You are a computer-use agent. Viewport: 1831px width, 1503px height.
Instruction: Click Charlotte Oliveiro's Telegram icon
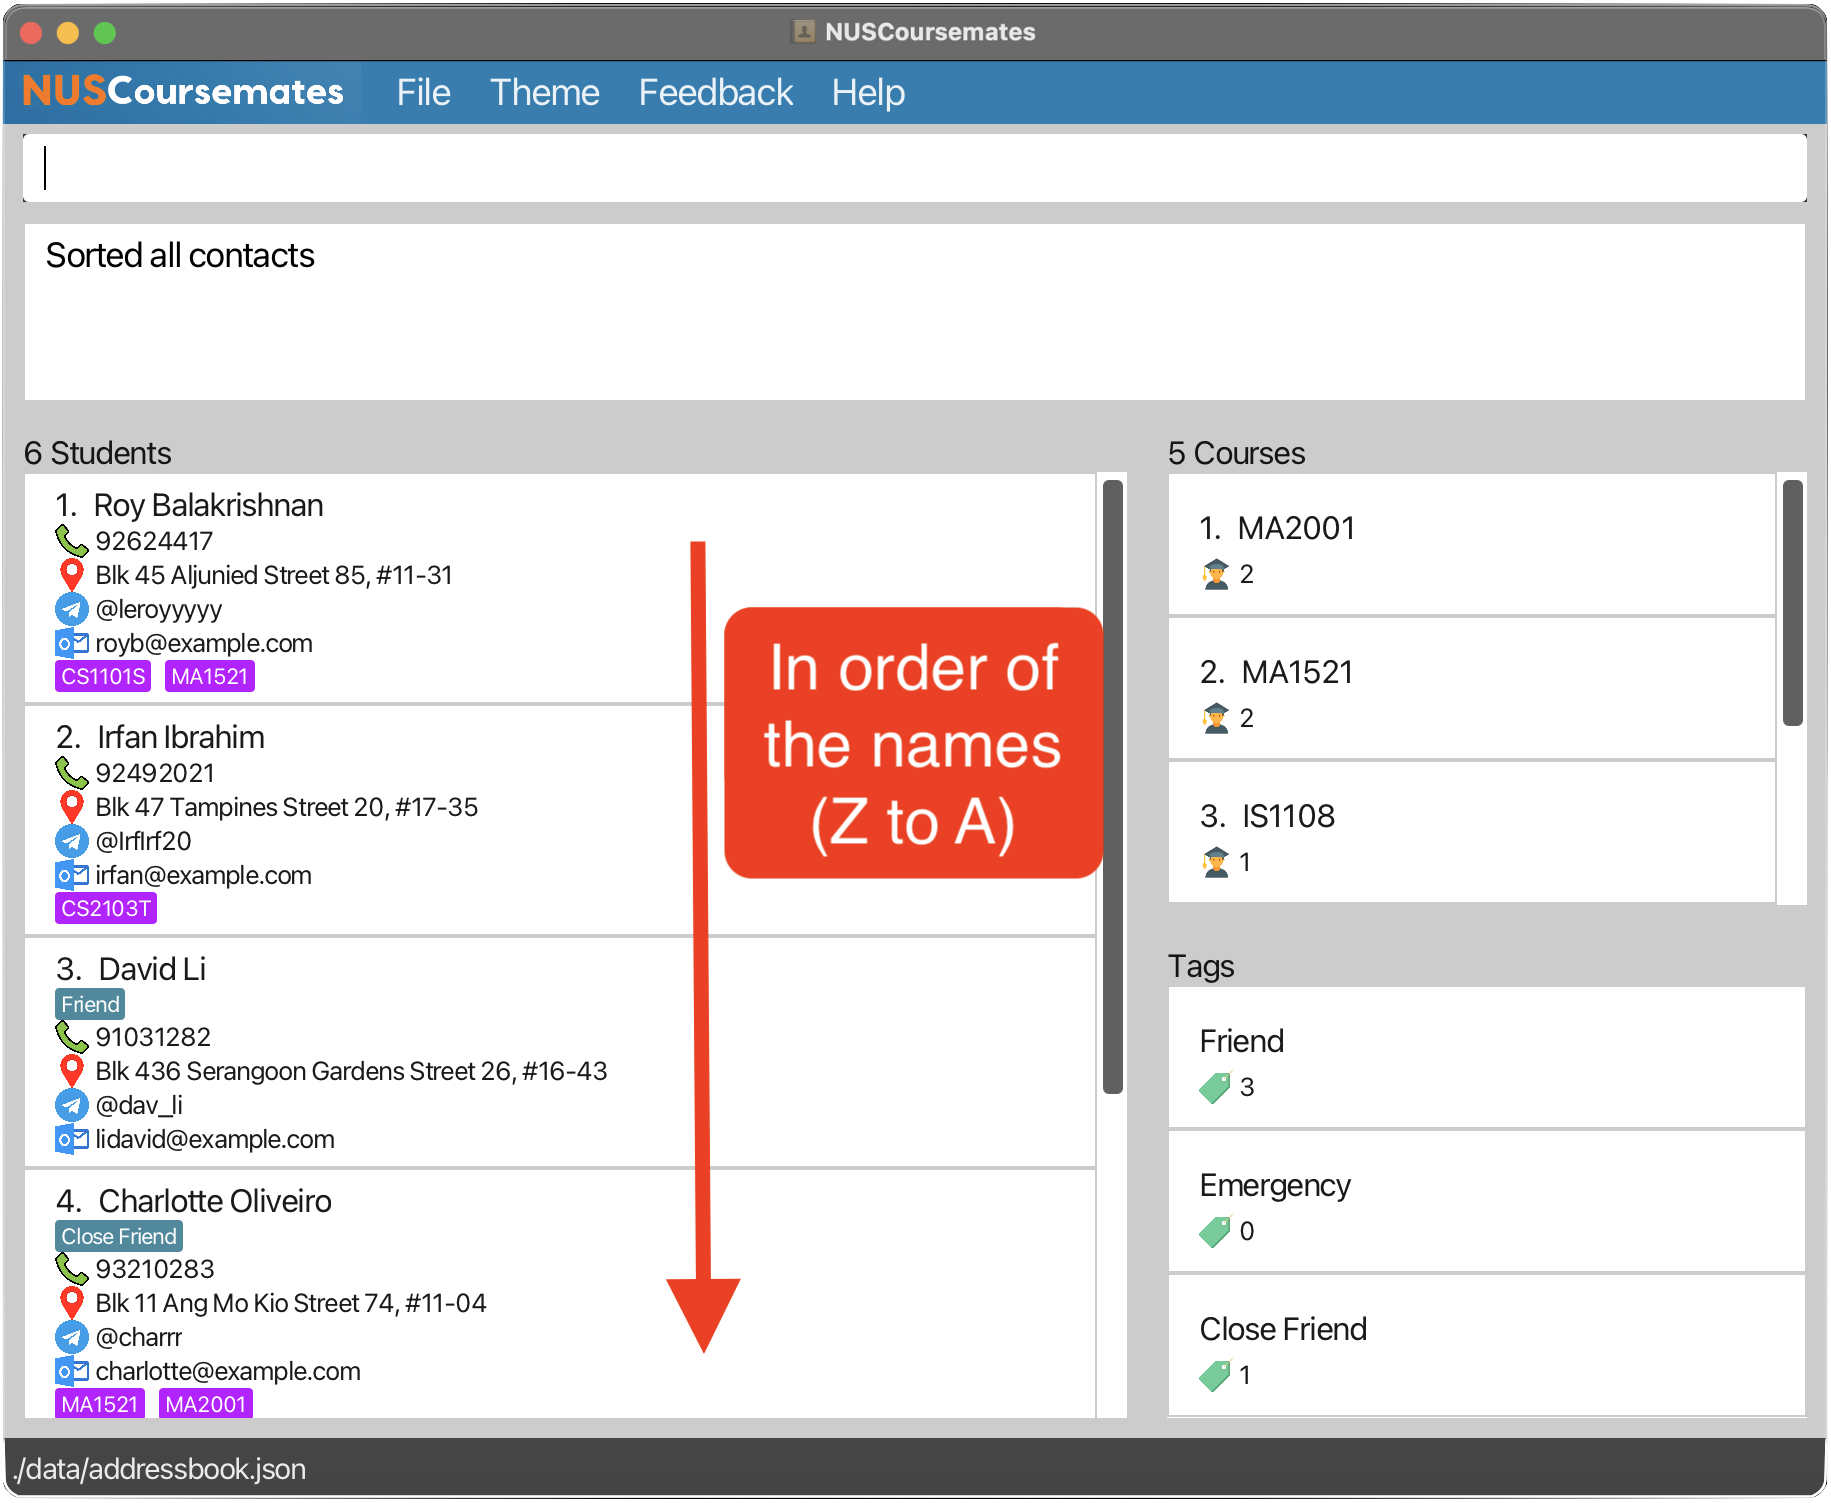pyautogui.click(x=71, y=1337)
